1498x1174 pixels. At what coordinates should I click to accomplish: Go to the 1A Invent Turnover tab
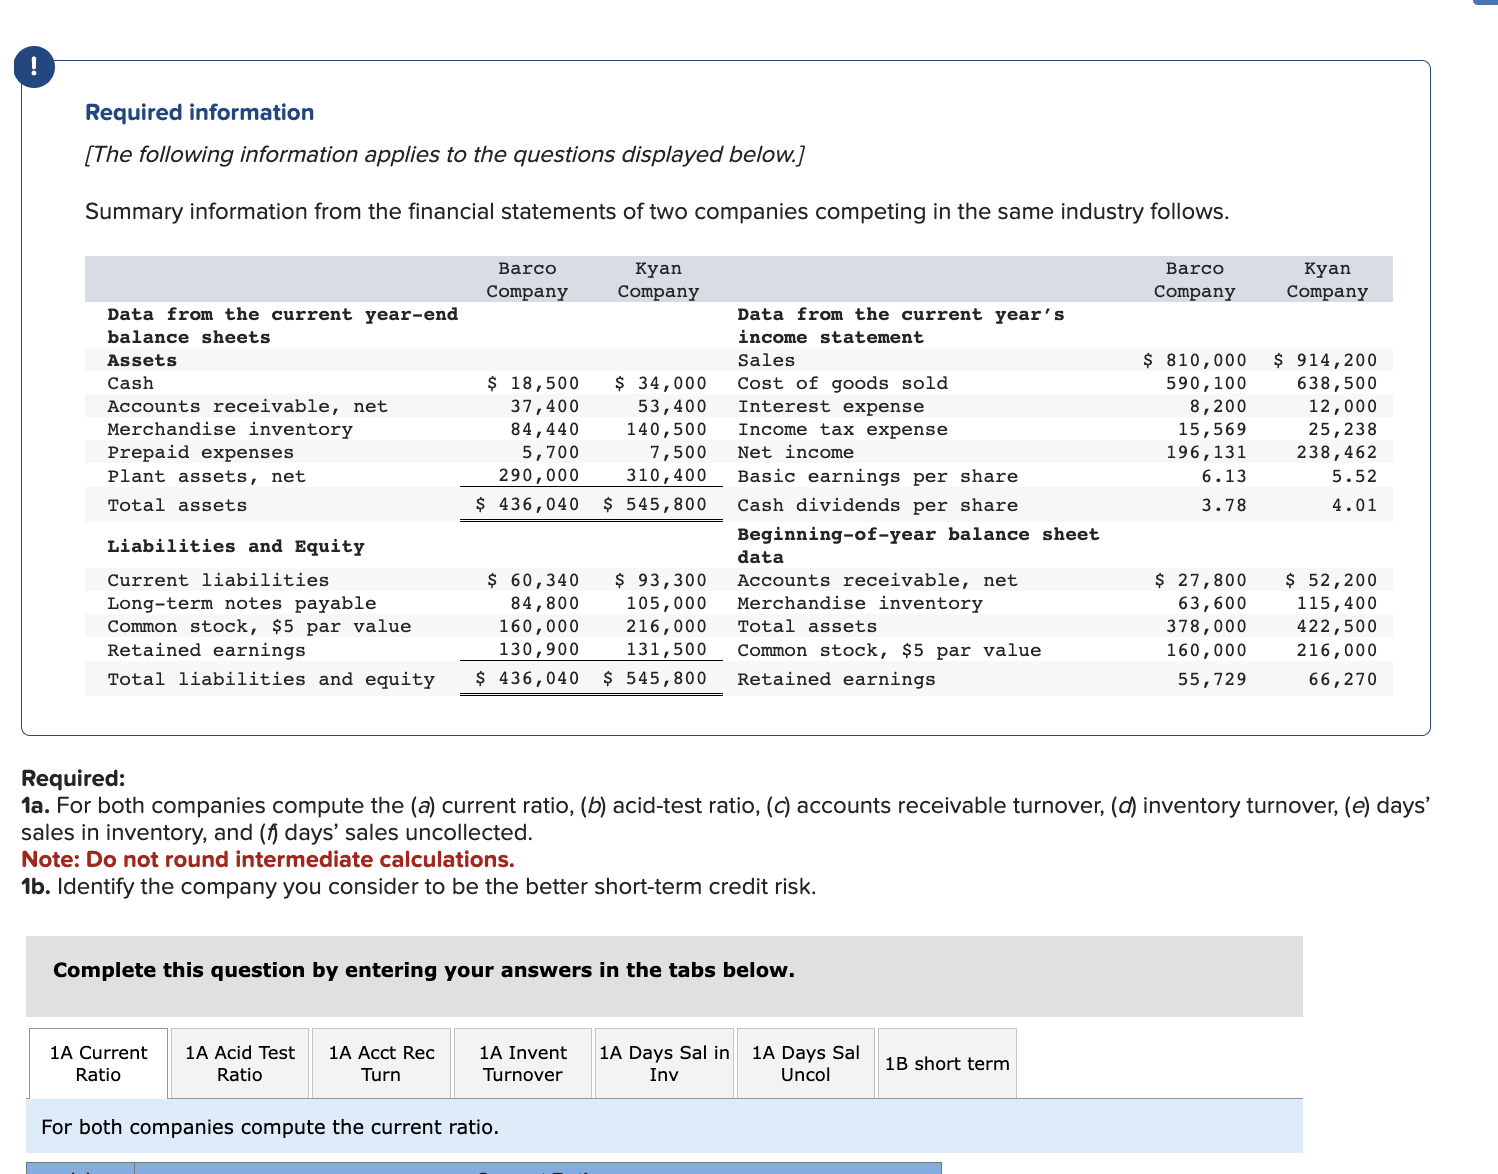(x=522, y=1063)
